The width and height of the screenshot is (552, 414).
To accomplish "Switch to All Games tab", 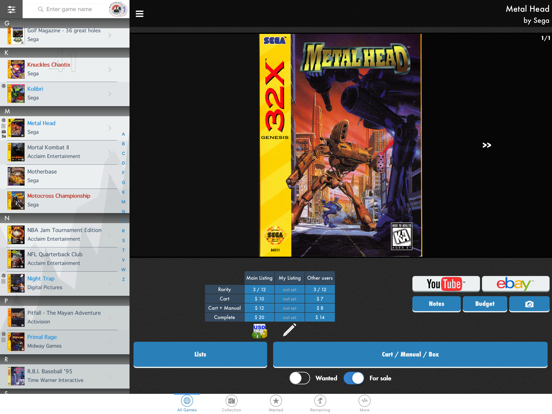I will 187,403.
